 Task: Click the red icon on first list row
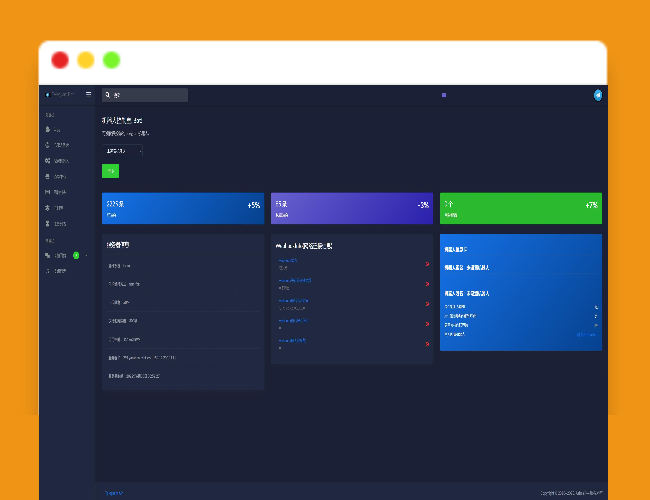point(427,264)
